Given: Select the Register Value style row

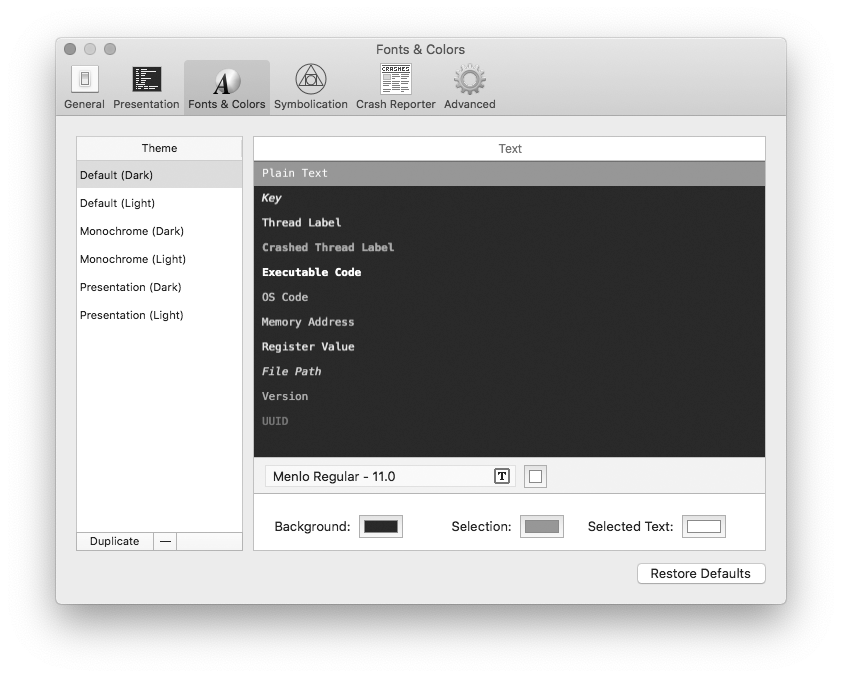Looking at the screenshot, I should click(509, 346).
